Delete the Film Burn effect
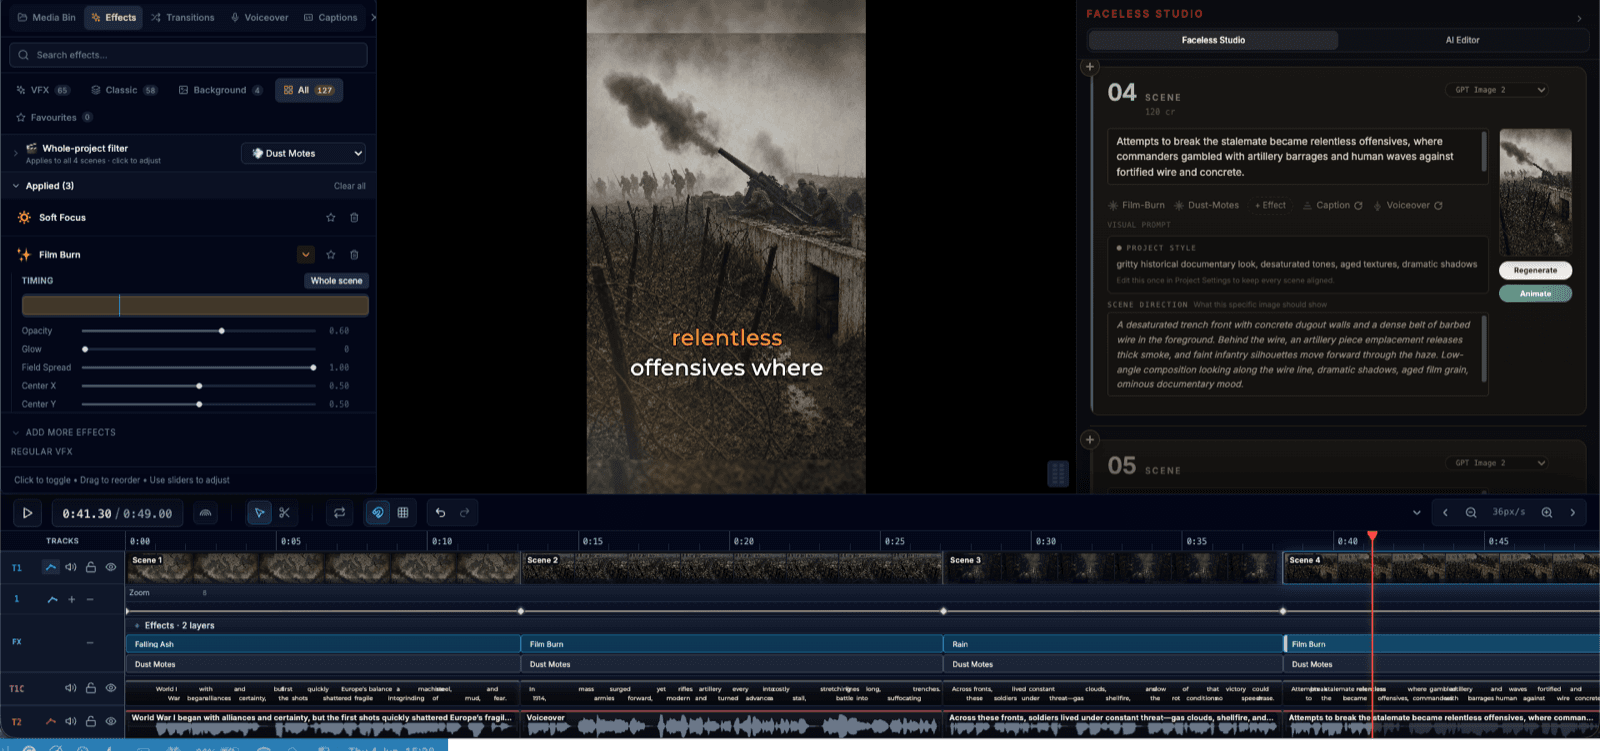1600x751 pixels. [x=354, y=254]
